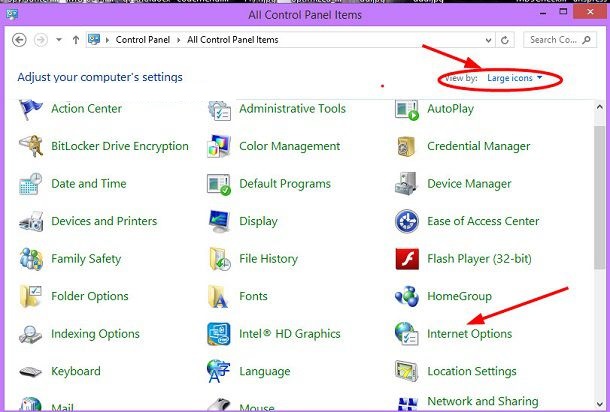Screen dimensions: 610x412
Task: Open the Color Management icon
Action: [x=219, y=146]
